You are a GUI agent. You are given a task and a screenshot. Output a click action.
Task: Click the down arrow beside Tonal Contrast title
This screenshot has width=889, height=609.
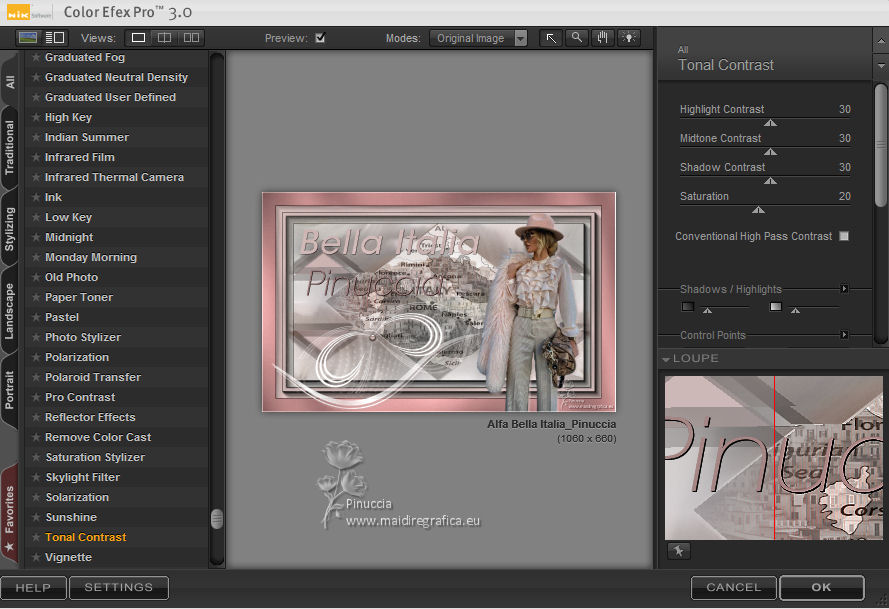[880, 66]
